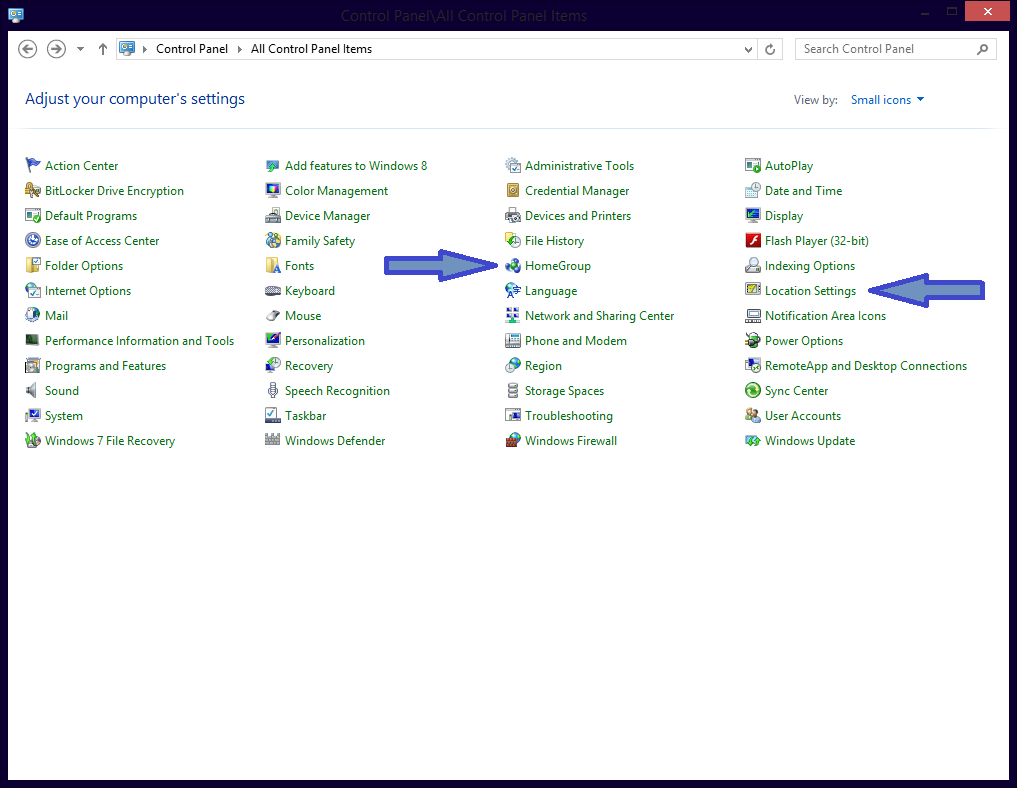
Task: Click the Control Panel window title icon
Action: coord(16,14)
